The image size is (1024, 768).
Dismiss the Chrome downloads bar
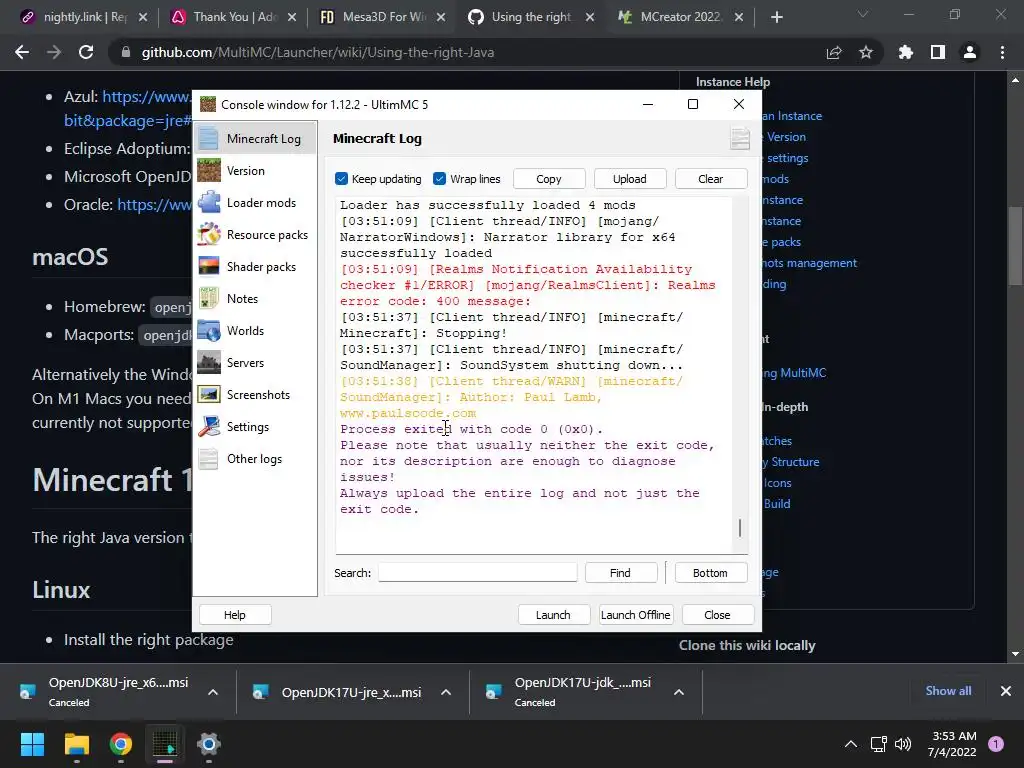click(x=1006, y=691)
